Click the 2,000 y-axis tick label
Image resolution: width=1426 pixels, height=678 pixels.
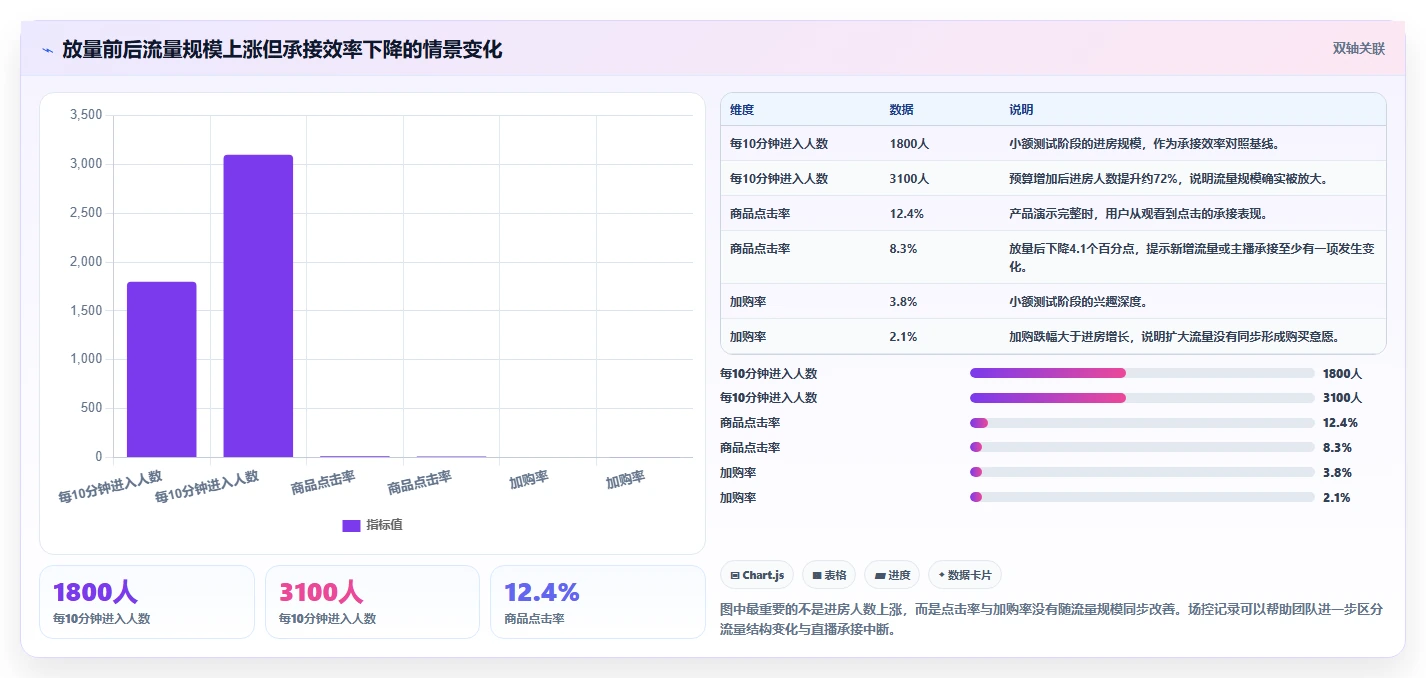(86, 262)
